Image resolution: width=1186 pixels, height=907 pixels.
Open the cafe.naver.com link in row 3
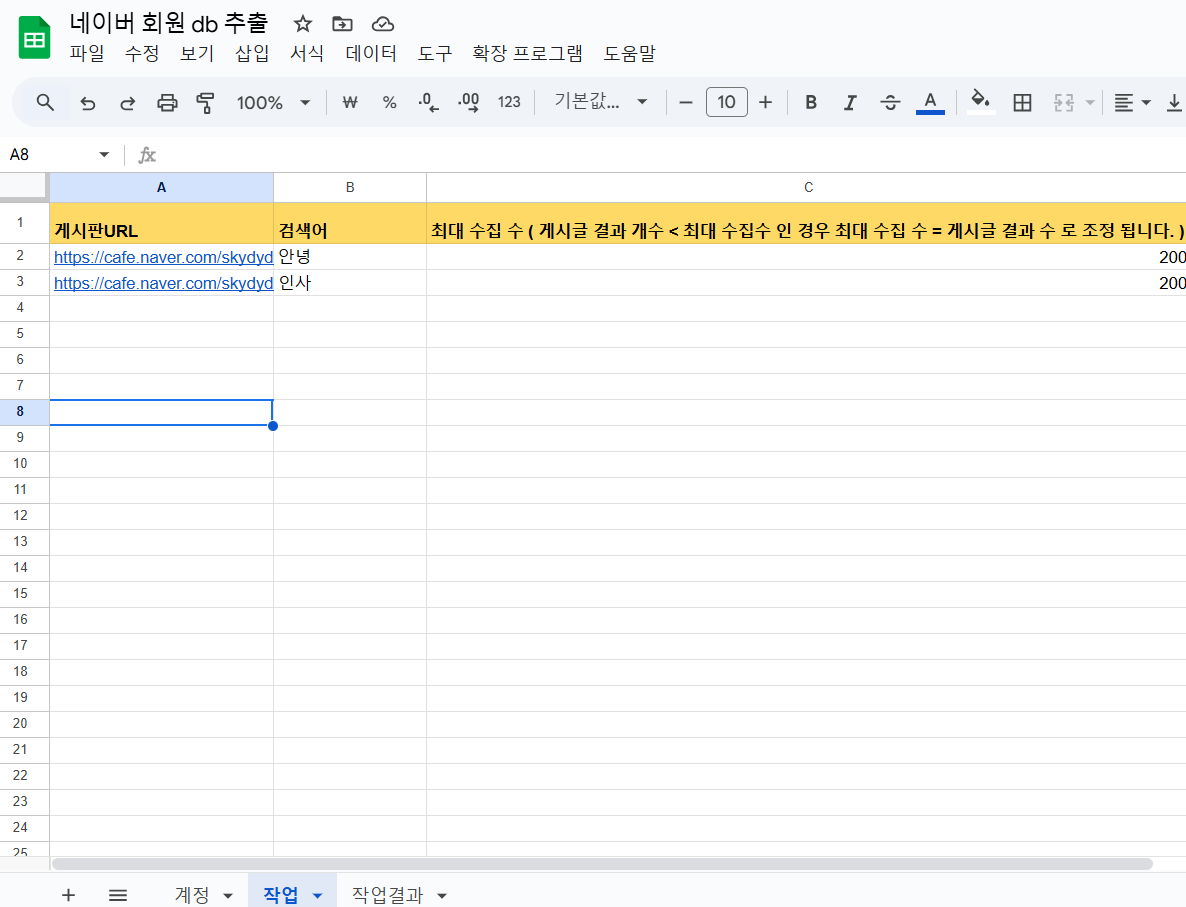[x=163, y=283]
